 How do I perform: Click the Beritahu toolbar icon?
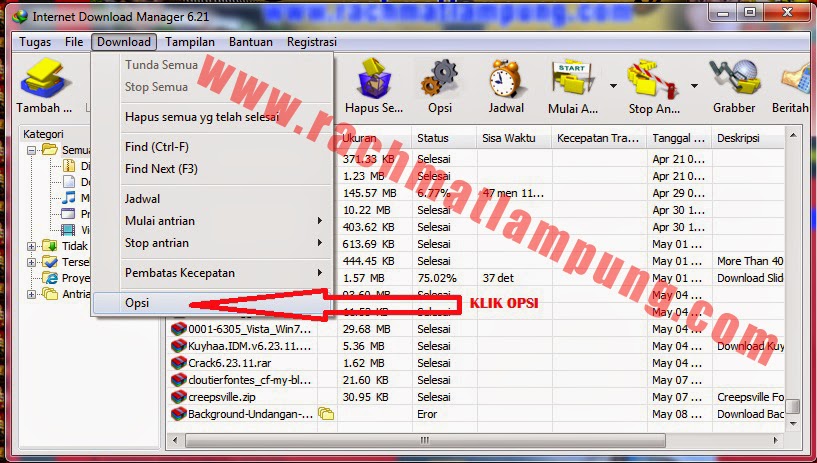point(796,79)
